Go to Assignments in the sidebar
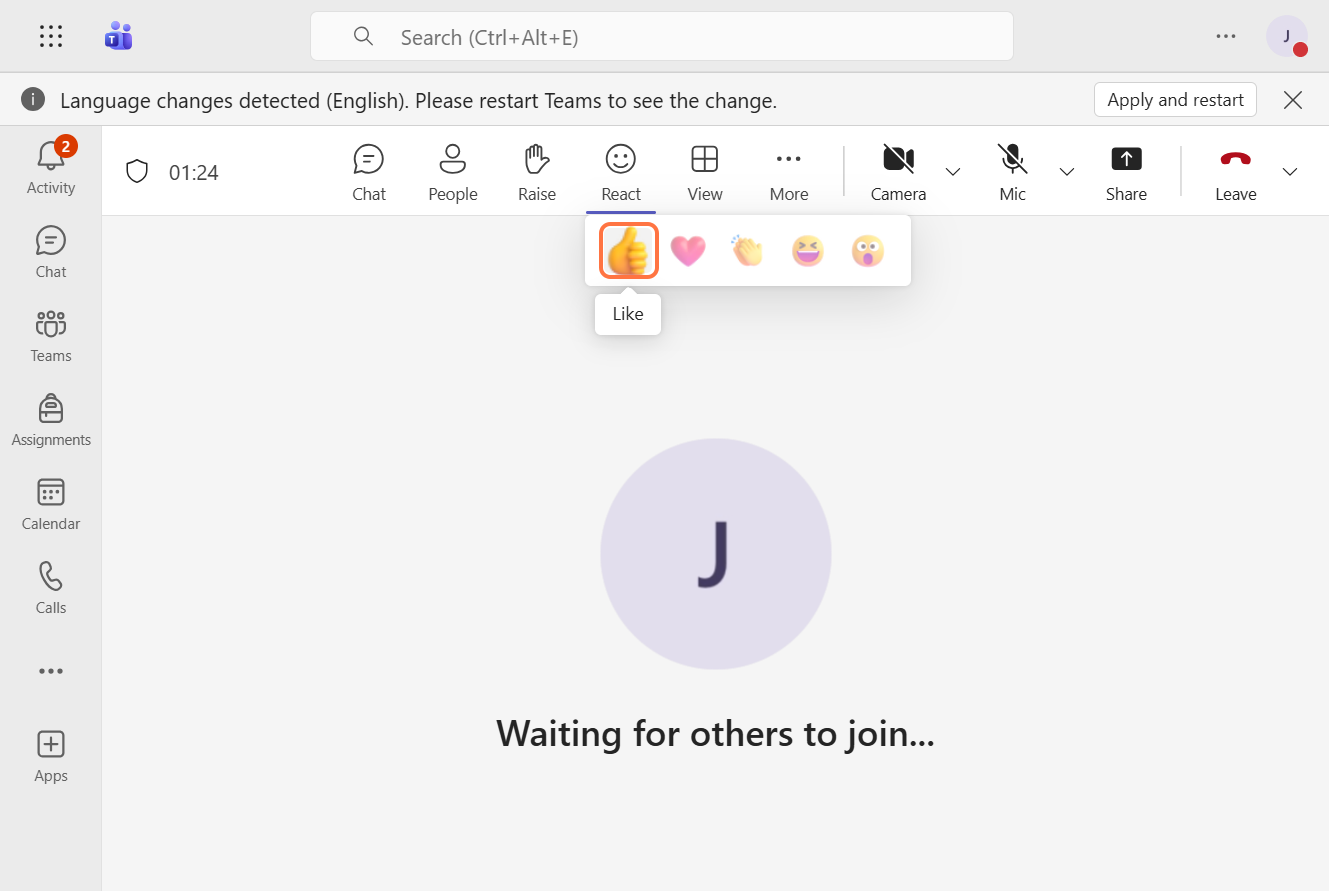 click(51, 421)
